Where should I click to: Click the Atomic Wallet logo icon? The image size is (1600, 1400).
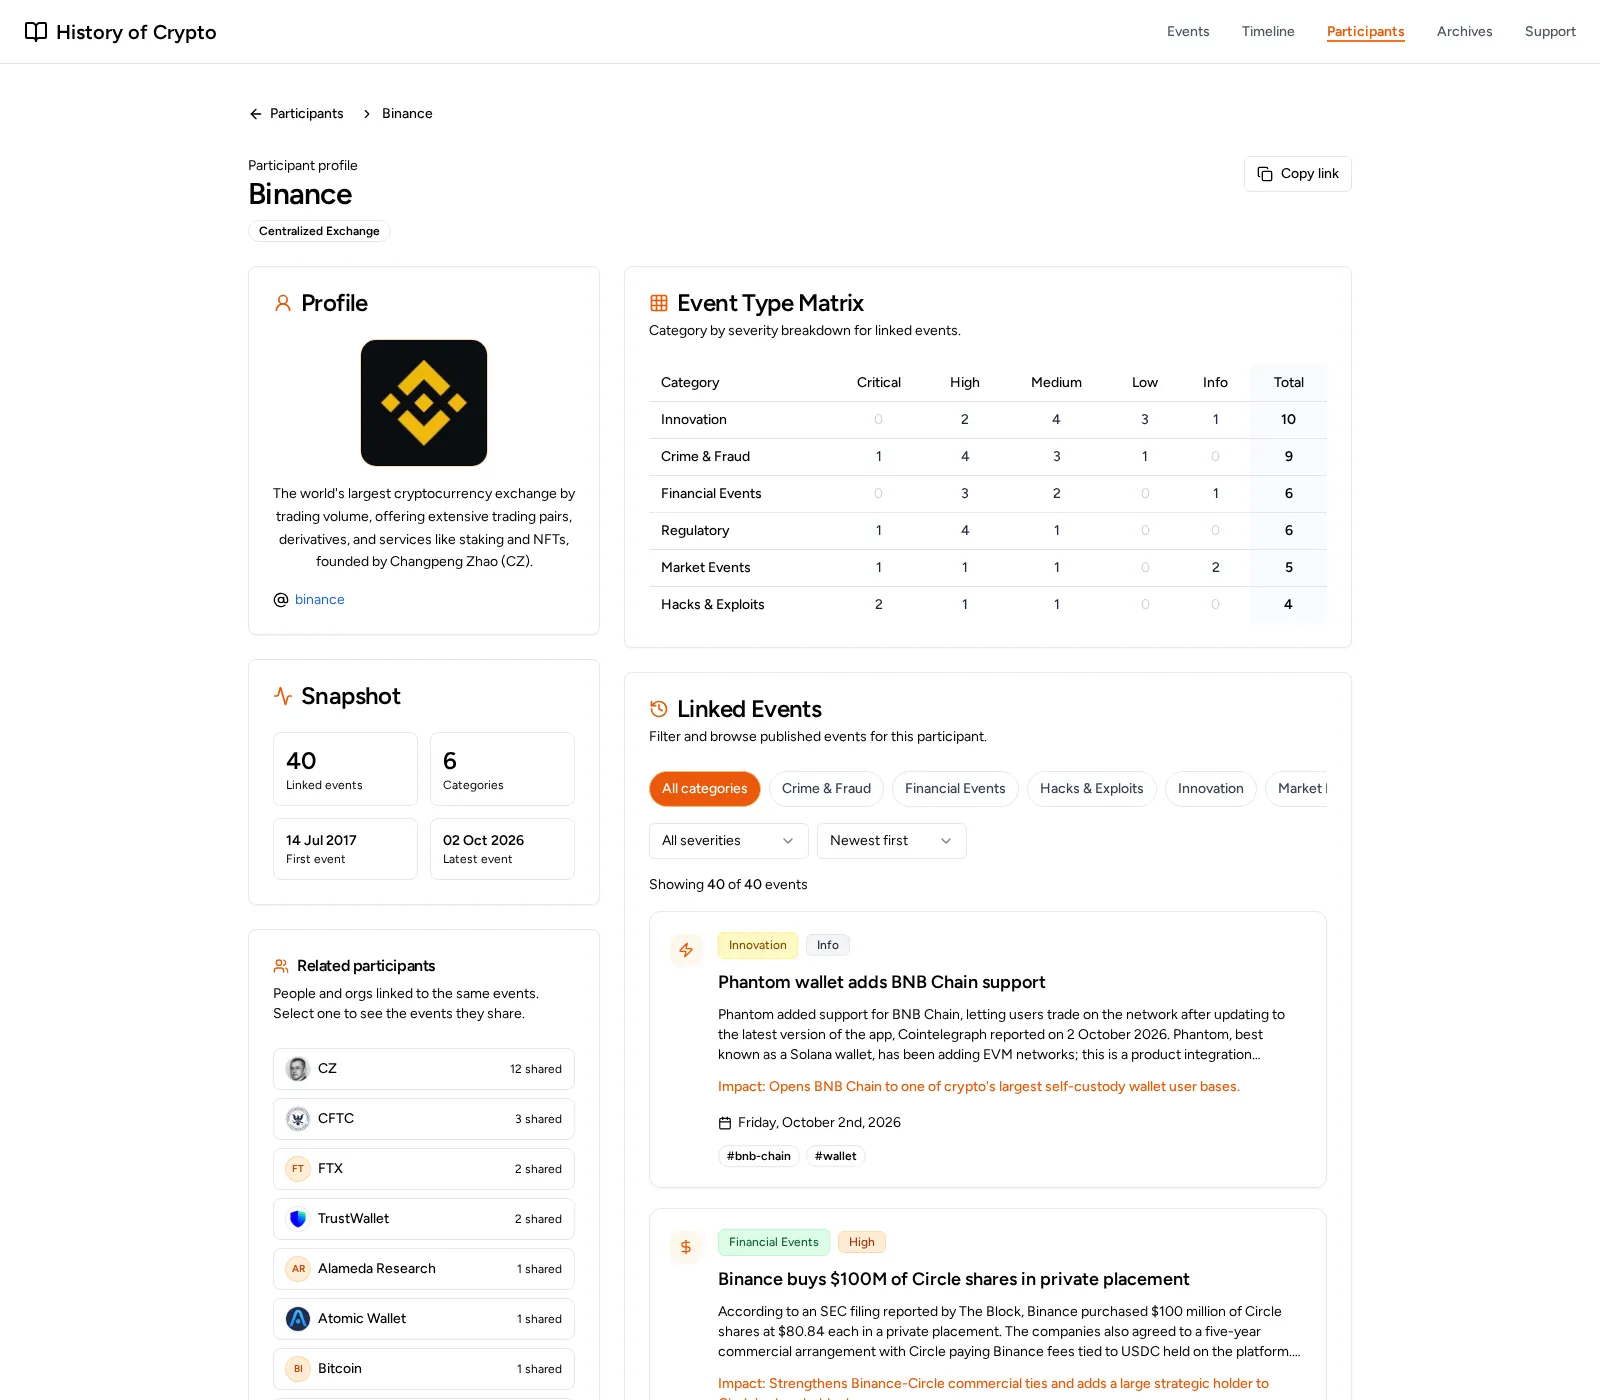point(298,1319)
